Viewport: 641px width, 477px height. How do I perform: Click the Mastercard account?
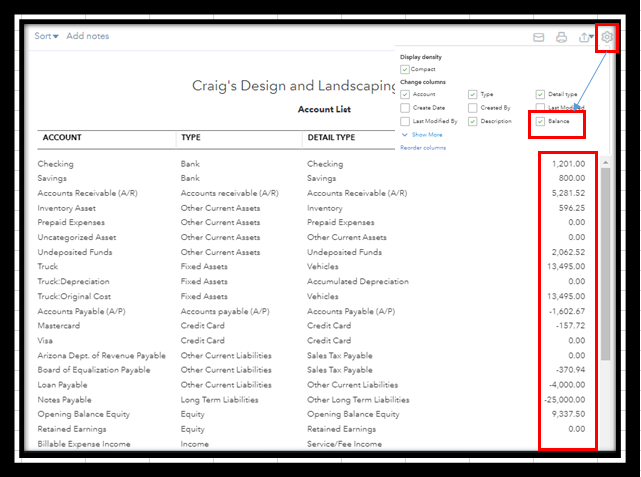click(x=59, y=326)
